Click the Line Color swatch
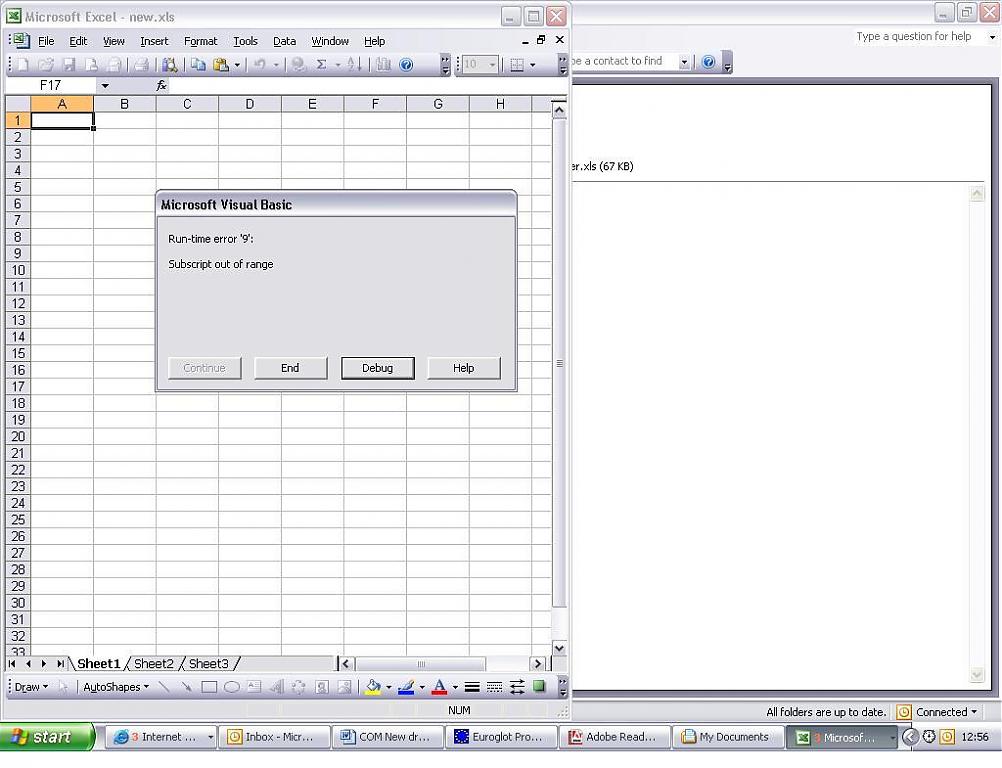 pos(406,687)
